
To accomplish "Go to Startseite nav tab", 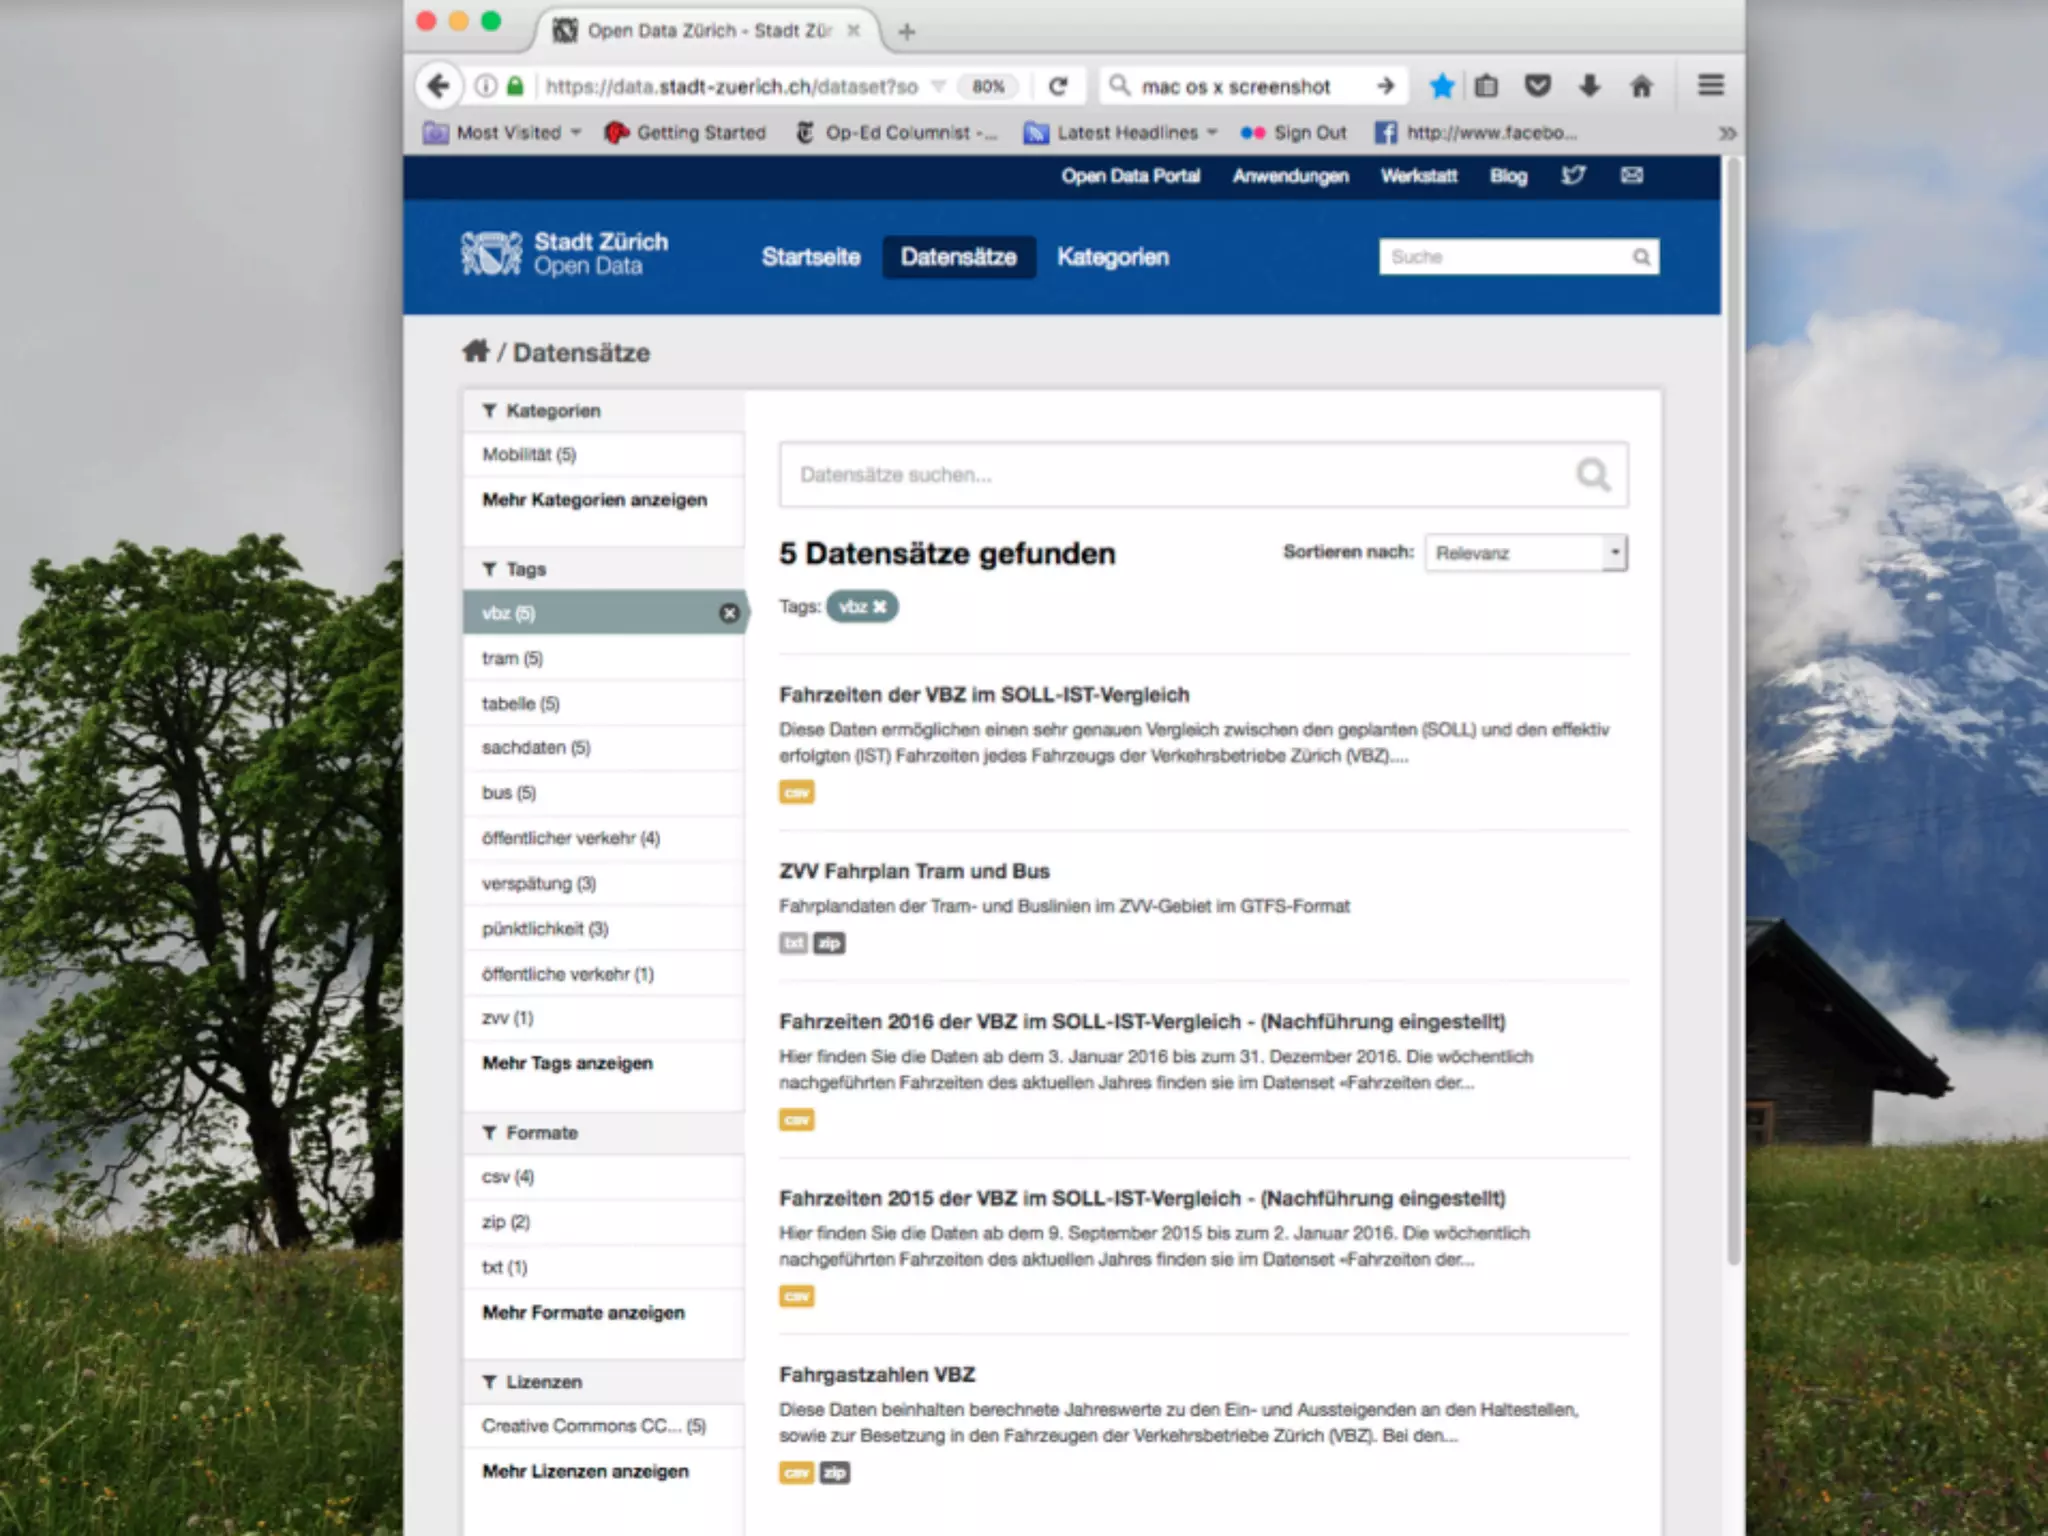I will pos(810,257).
